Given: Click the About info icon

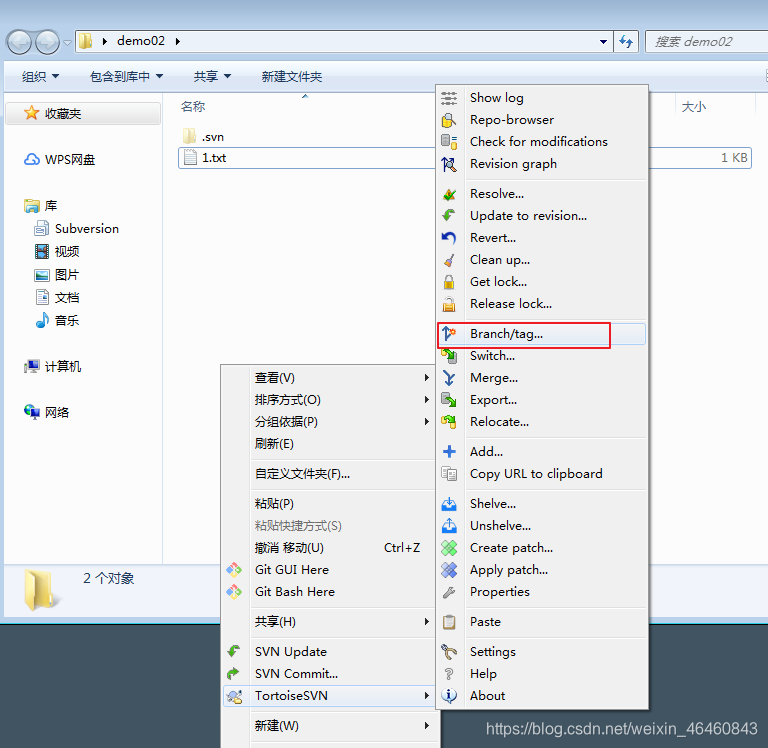Looking at the screenshot, I should pos(449,696).
